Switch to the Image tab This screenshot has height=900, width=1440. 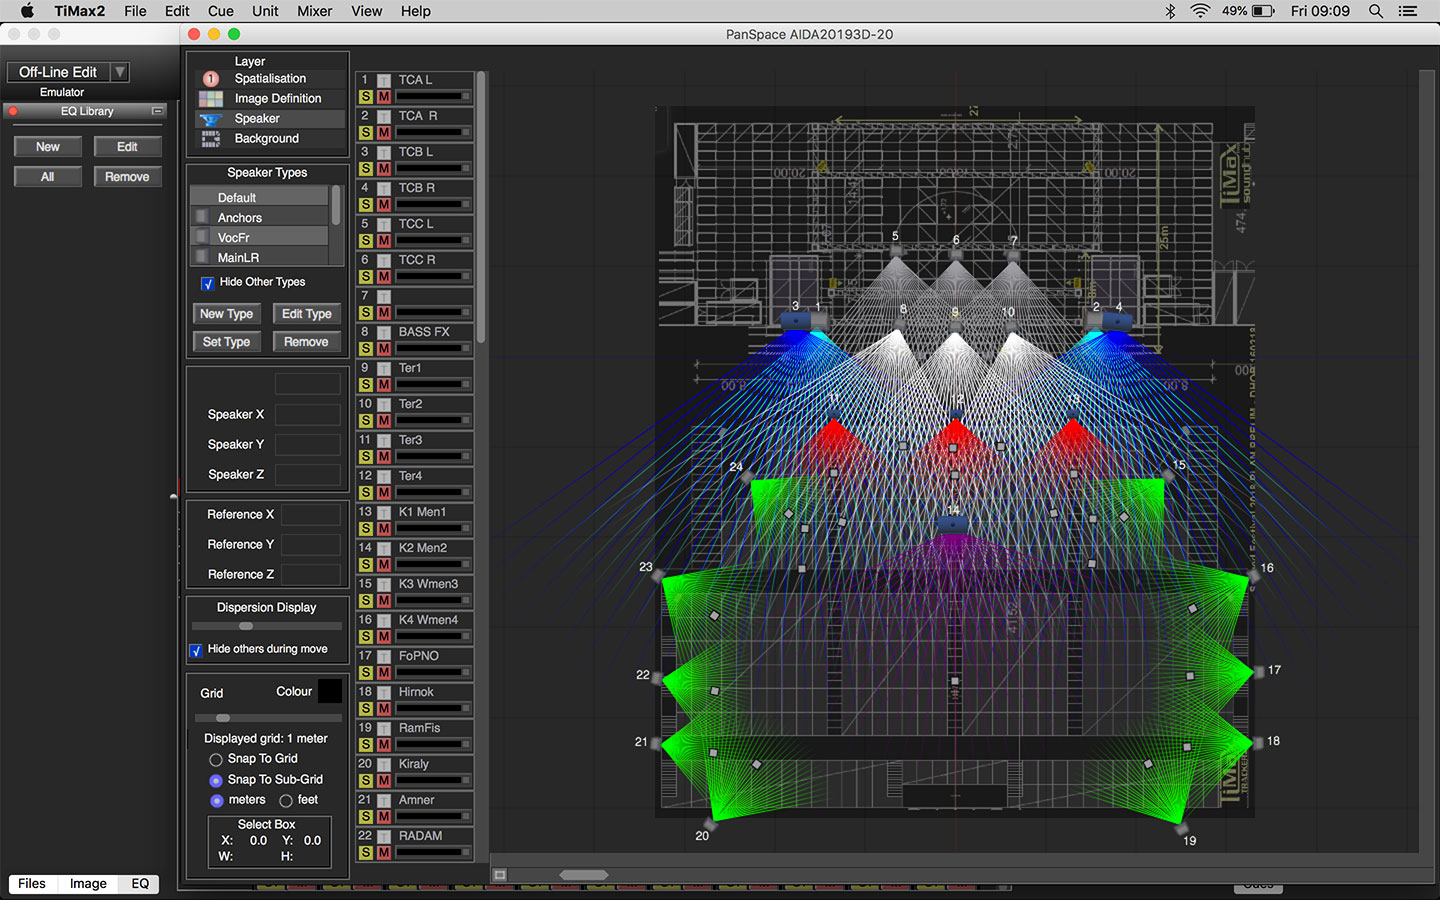87,884
